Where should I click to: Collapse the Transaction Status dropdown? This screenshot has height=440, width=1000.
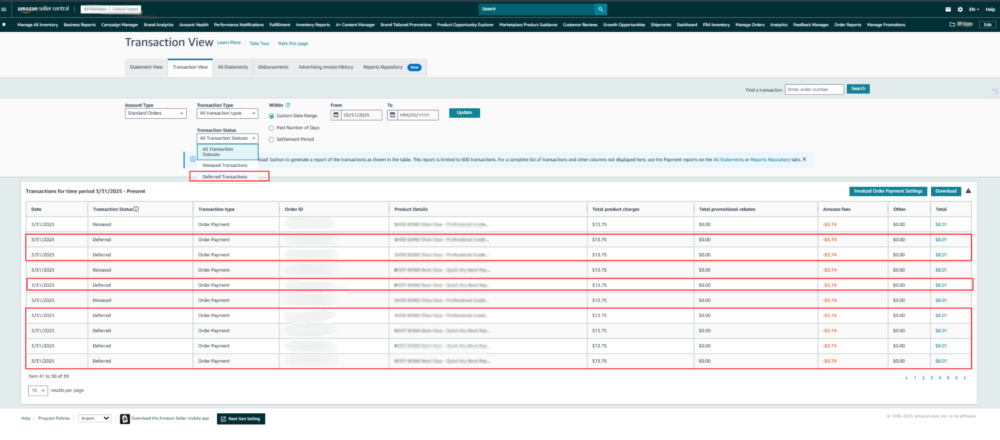[227, 138]
